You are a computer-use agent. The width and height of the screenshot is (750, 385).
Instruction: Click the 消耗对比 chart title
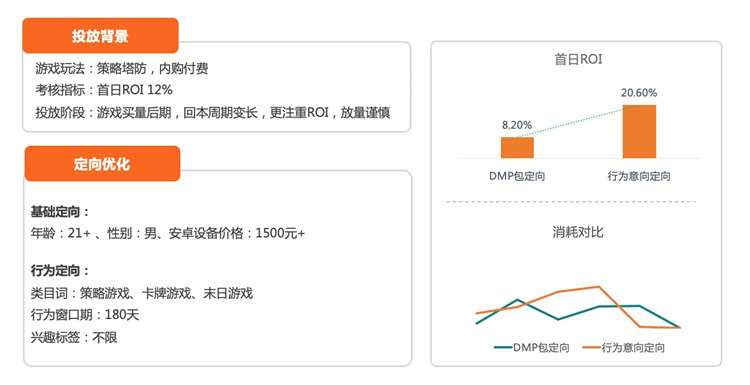coord(578,232)
